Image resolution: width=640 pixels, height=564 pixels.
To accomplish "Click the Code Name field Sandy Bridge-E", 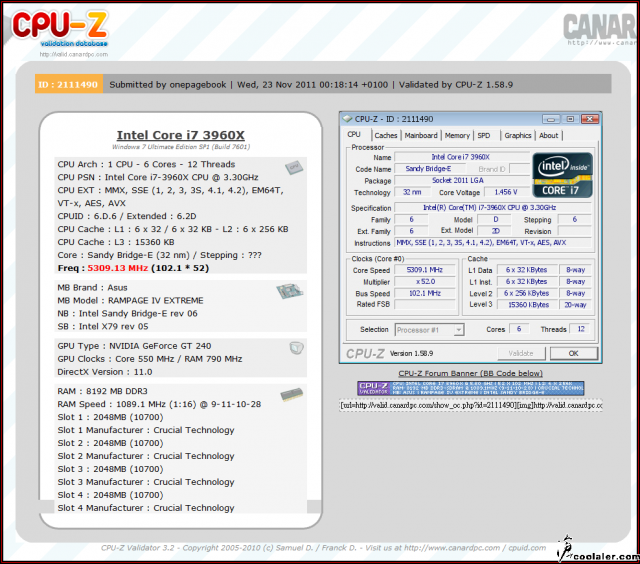I will [429, 169].
